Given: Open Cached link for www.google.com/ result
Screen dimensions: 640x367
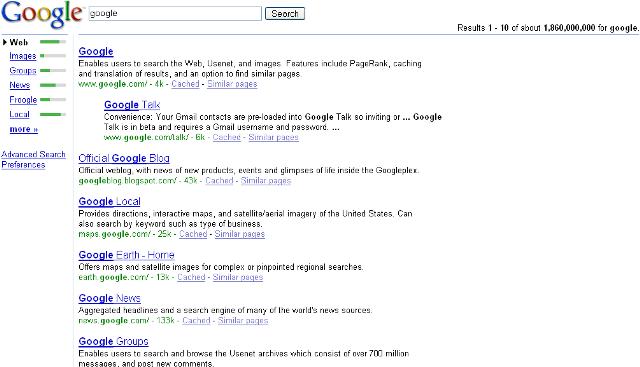Looking at the screenshot, I should pos(185,84).
